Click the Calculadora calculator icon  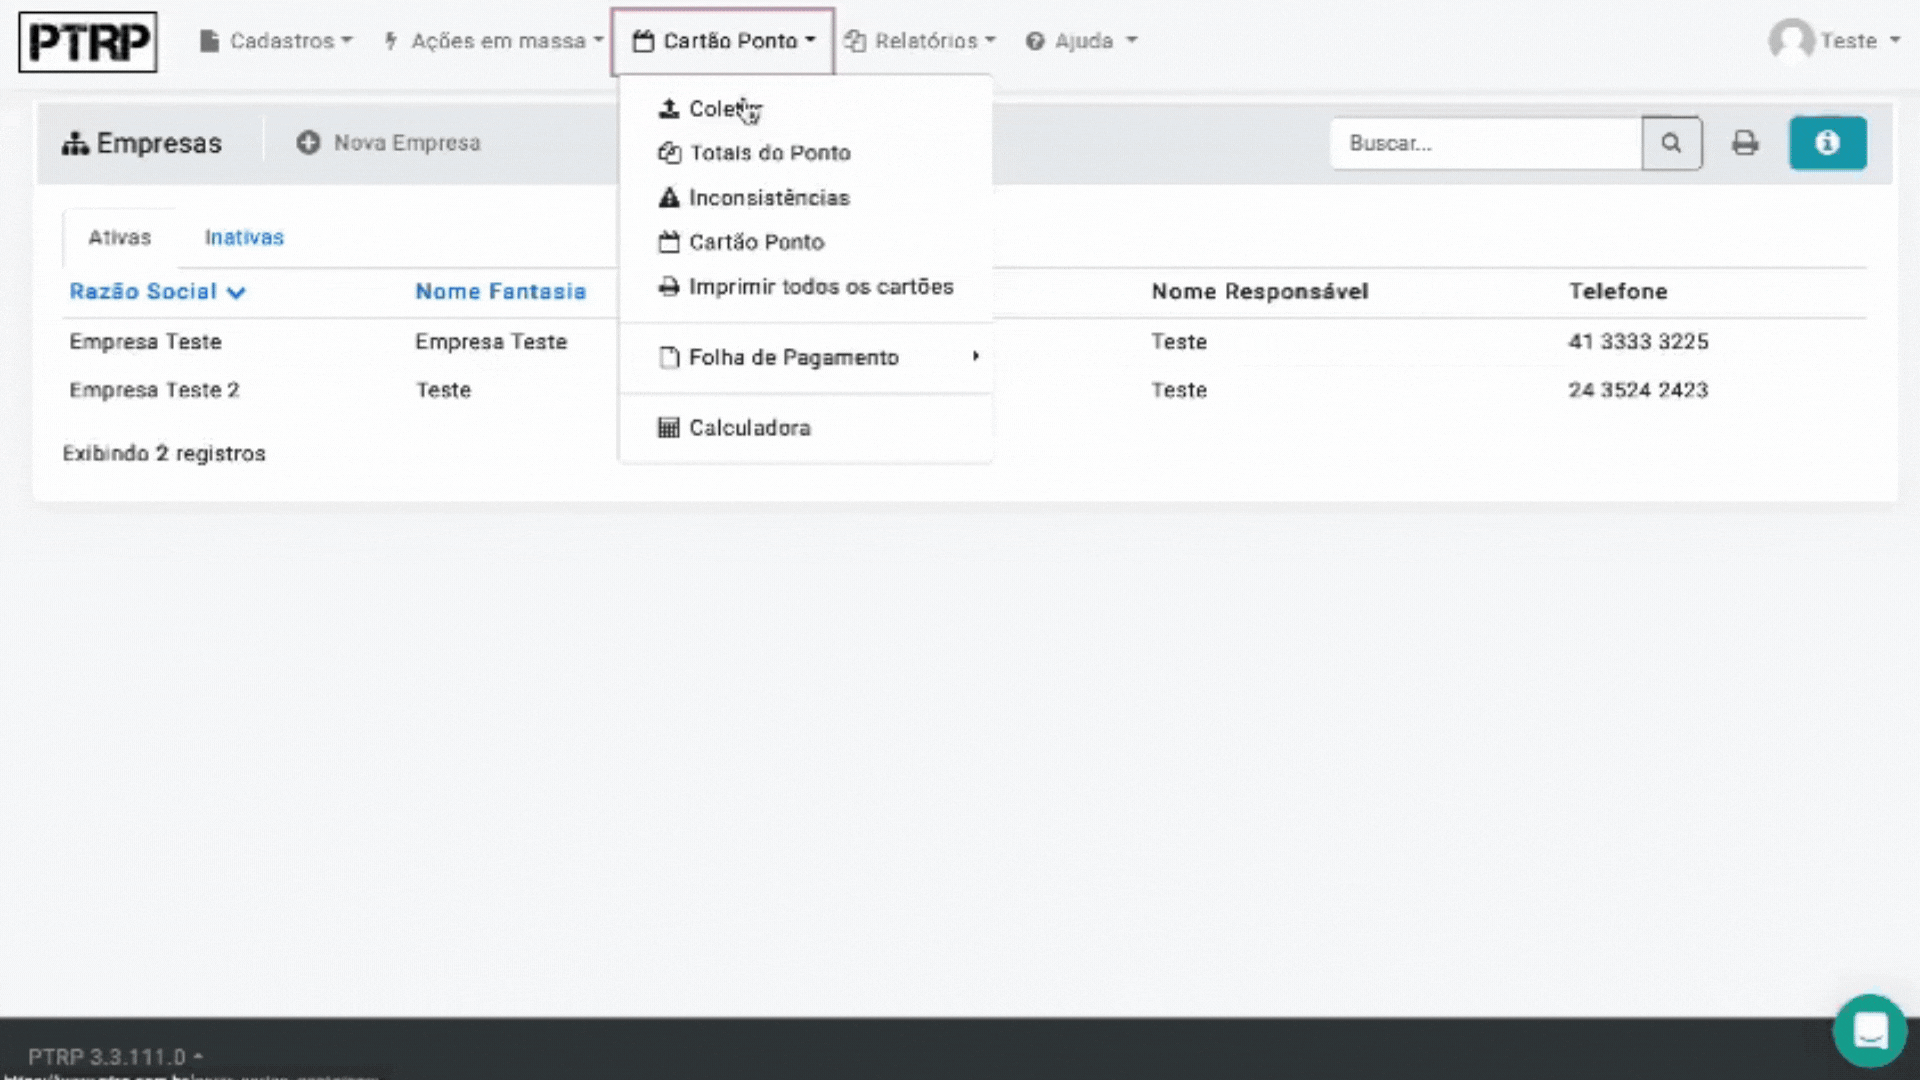pyautogui.click(x=668, y=428)
